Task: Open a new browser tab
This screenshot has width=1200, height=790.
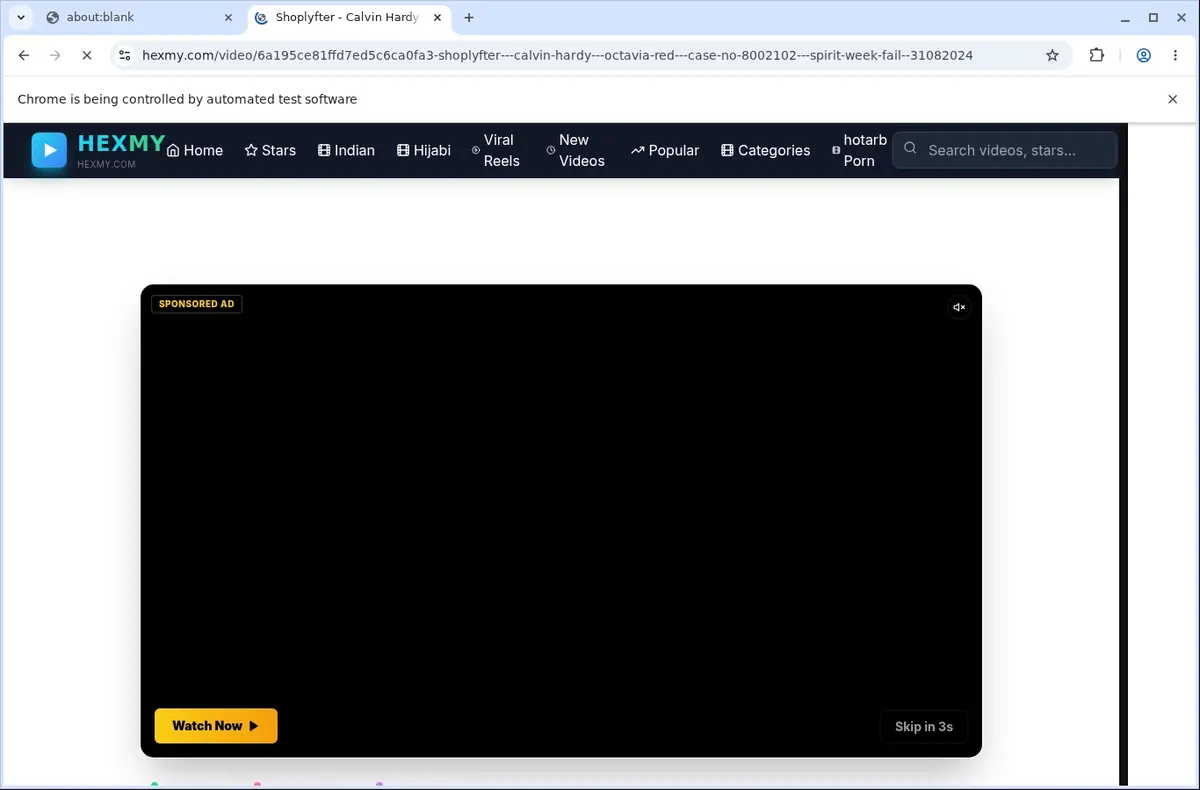Action: (x=469, y=18)
